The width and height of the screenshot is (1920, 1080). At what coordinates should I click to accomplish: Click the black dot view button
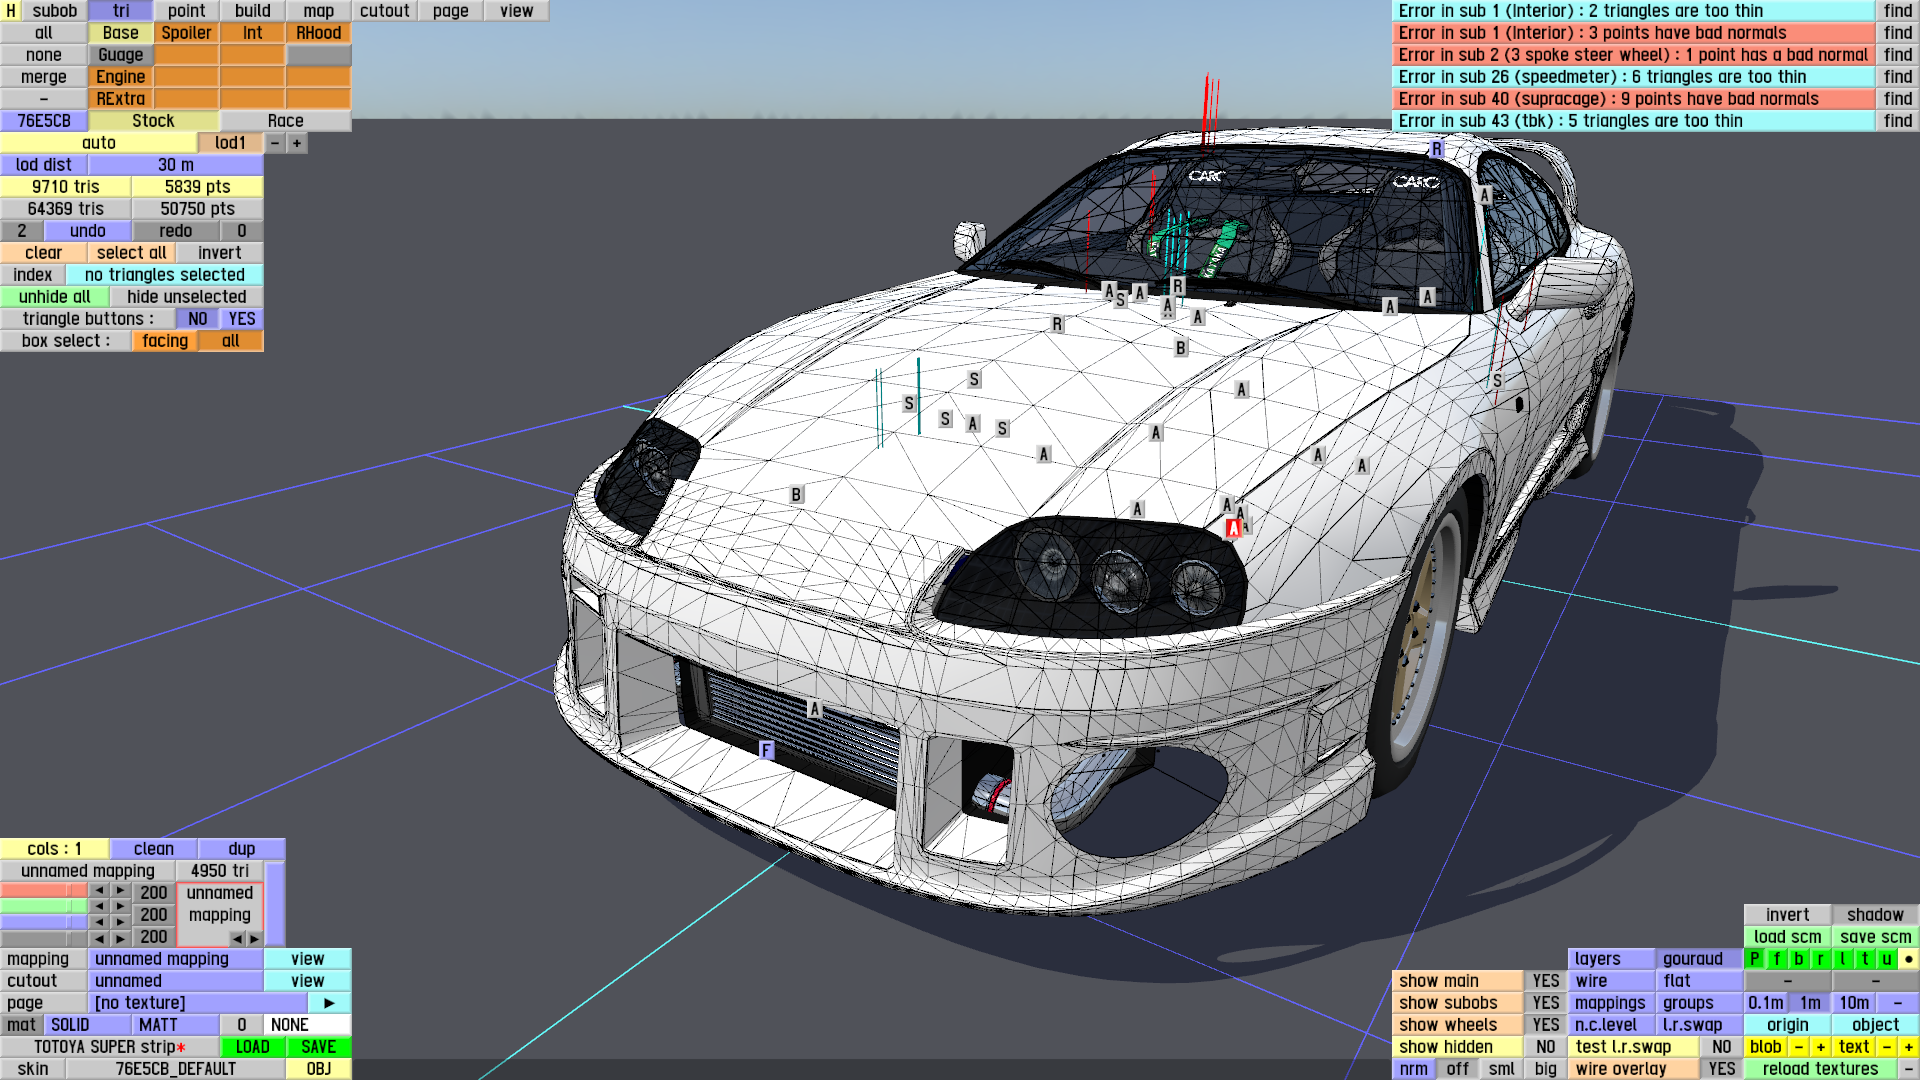coord(1908,959)
